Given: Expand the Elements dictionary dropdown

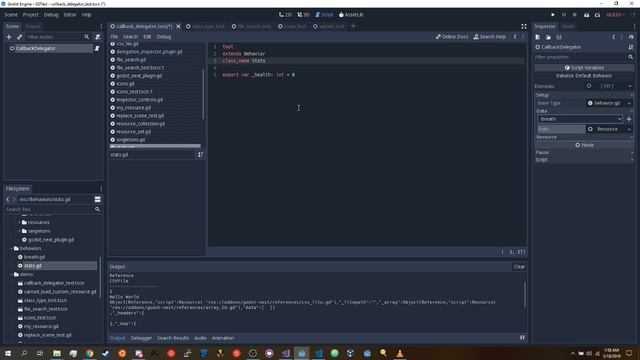Looking at the screenshot, I should 630,86.
